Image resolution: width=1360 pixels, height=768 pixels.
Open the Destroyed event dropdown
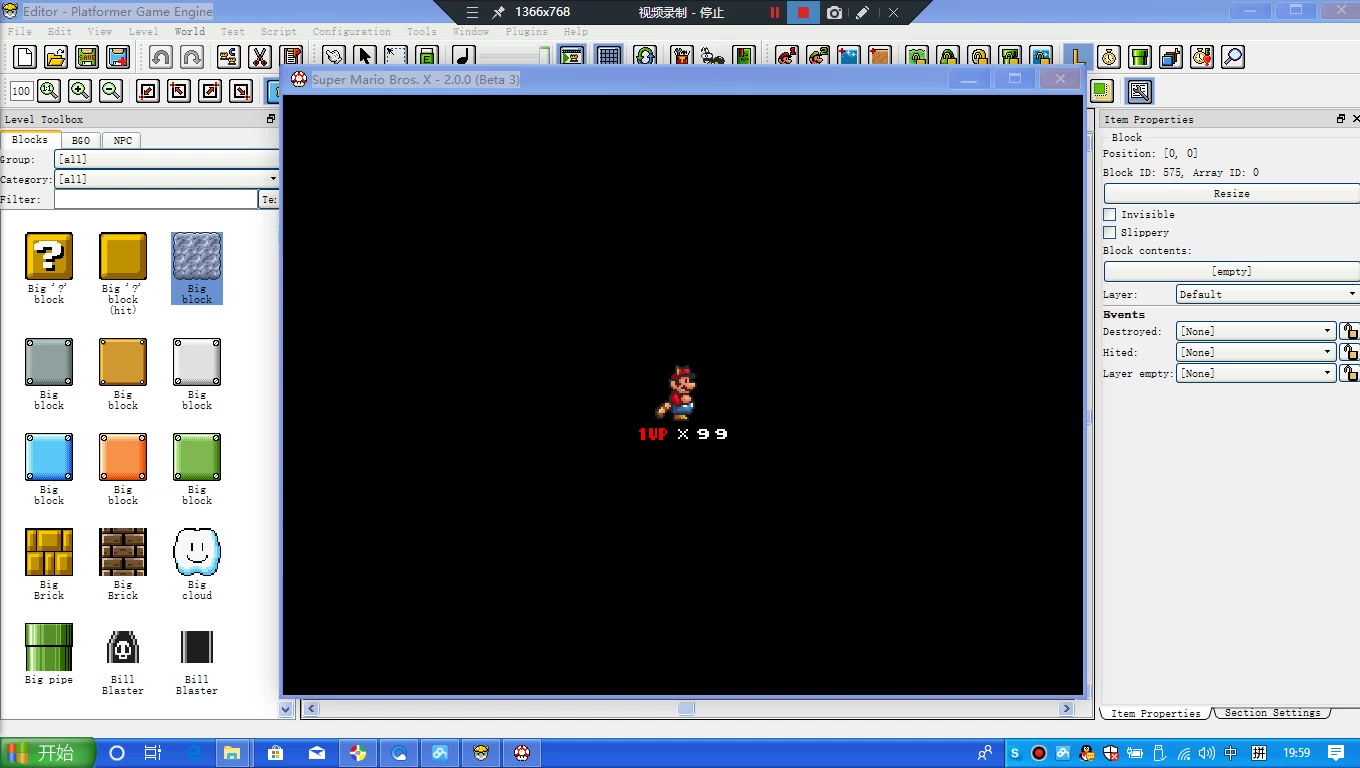[1255, 331]
